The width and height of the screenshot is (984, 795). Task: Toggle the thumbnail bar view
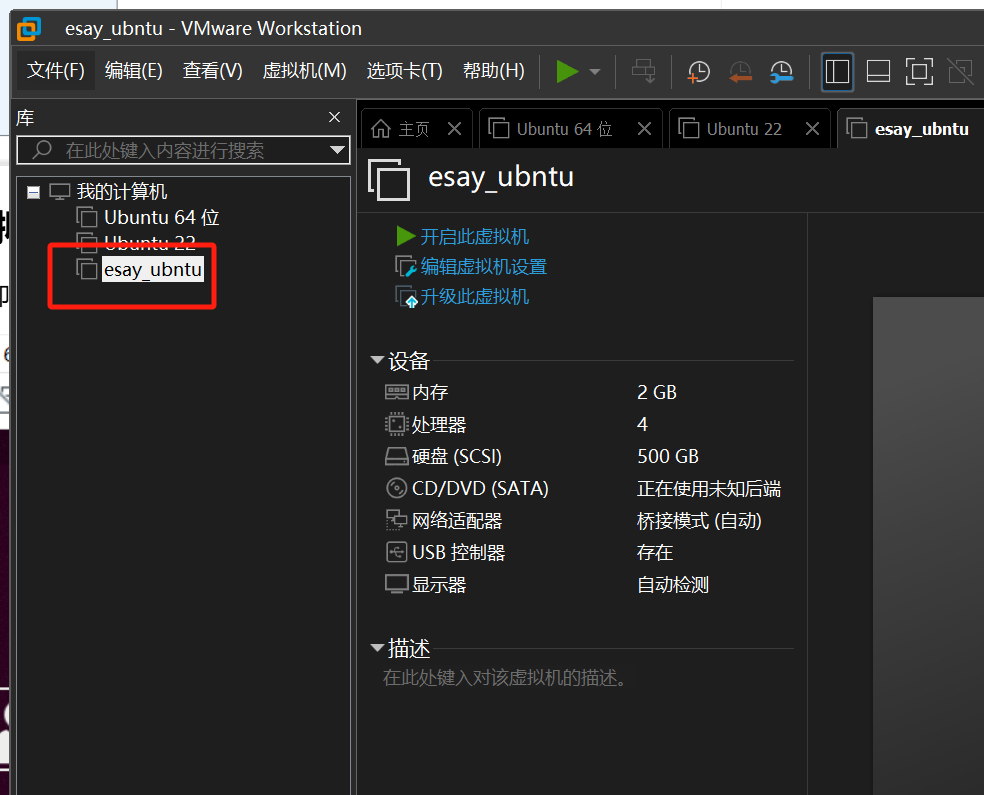878,71
